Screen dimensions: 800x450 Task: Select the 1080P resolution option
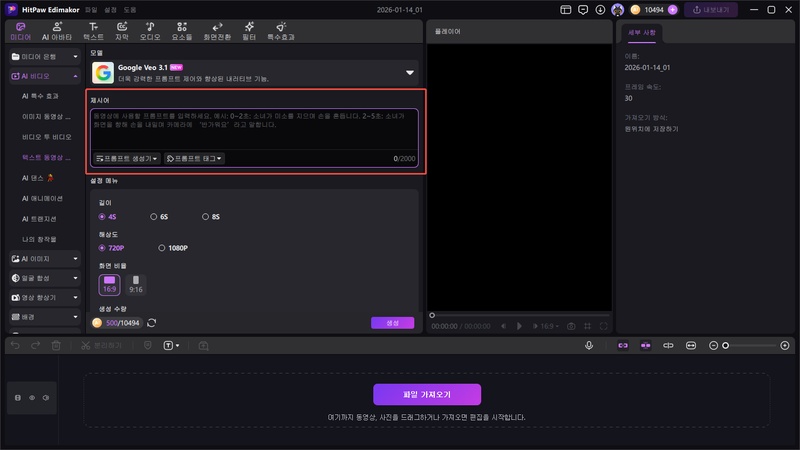(x=172, y=248)
